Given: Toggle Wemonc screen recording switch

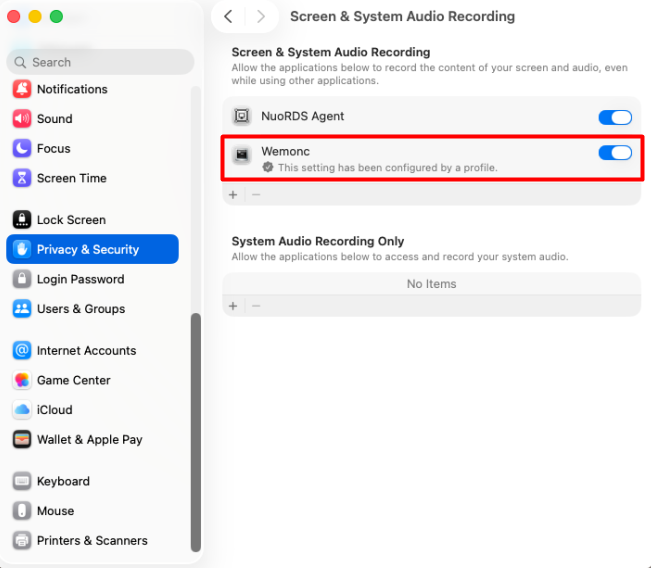Looking at the screenshot, I should point(615,153).
